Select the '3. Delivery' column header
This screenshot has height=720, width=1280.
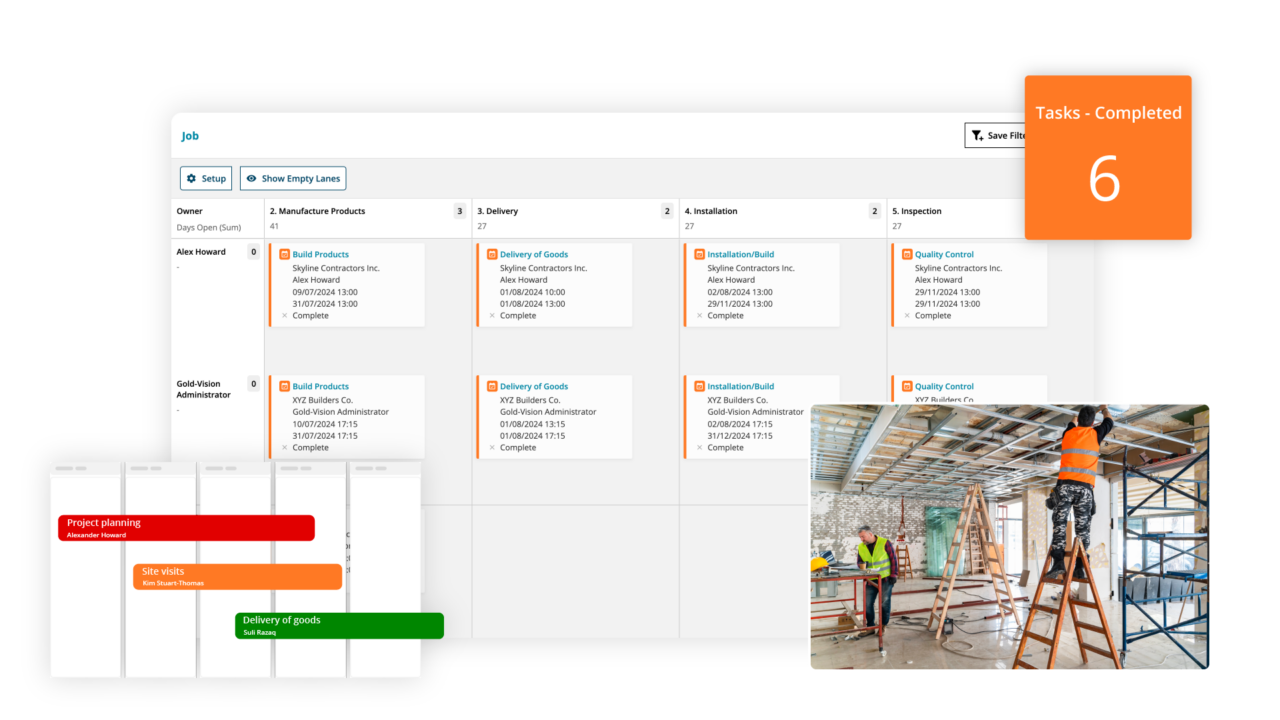(497, 212)
